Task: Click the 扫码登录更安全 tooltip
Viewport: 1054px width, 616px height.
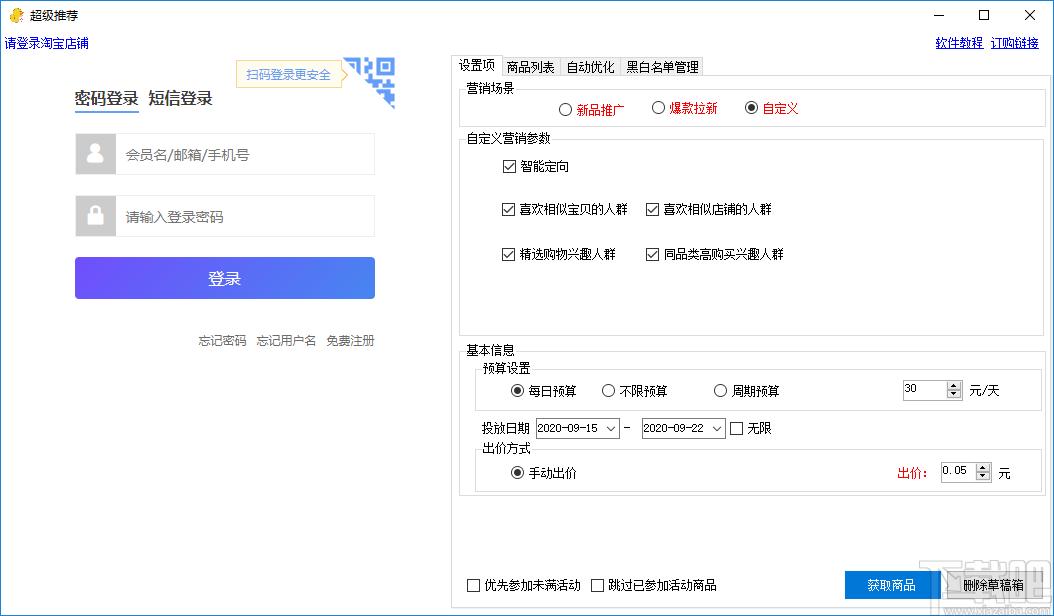Action: click(288, 75)
